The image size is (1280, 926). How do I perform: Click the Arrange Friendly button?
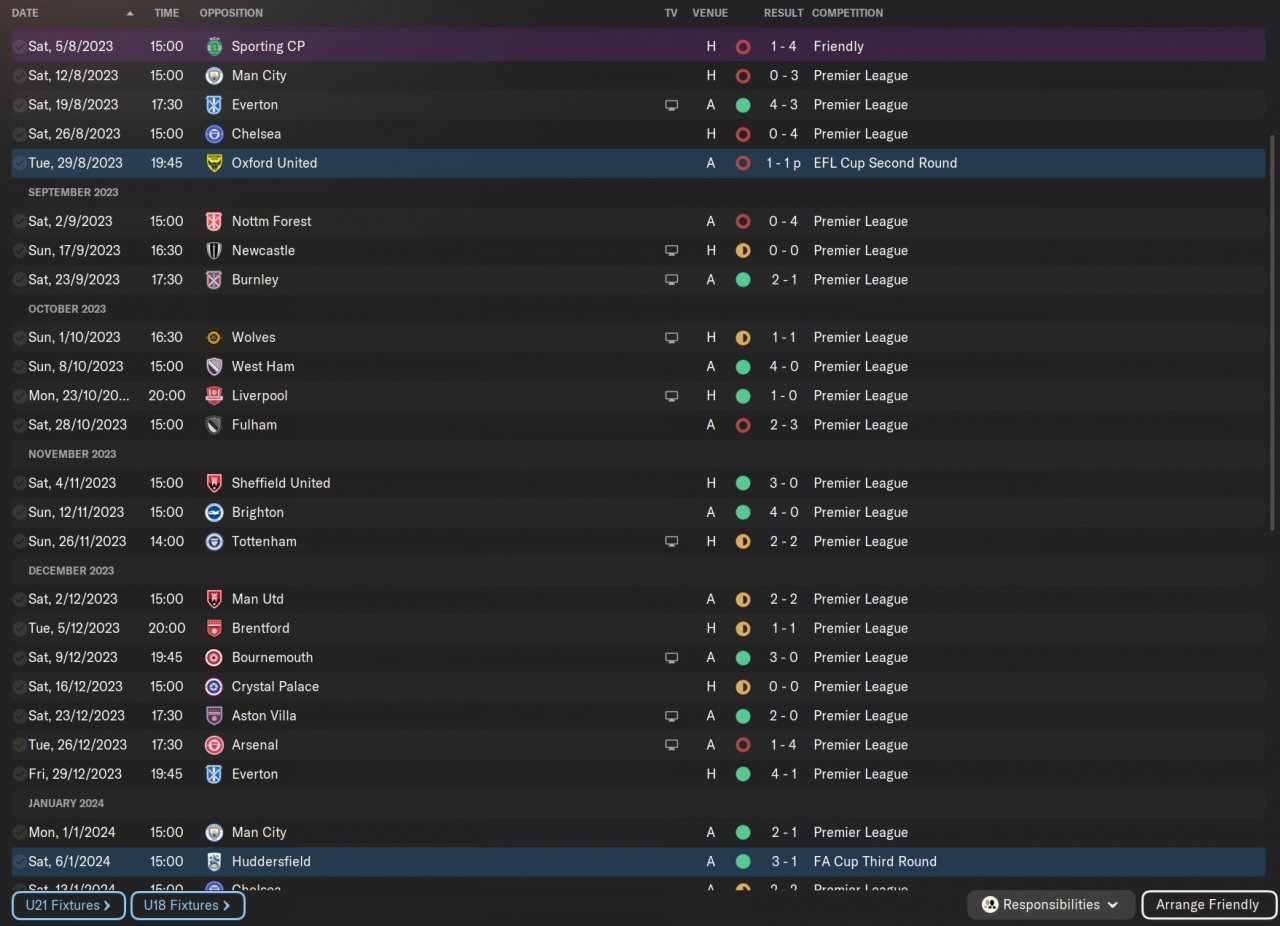pyautogui.click(x=1208, y=905)
